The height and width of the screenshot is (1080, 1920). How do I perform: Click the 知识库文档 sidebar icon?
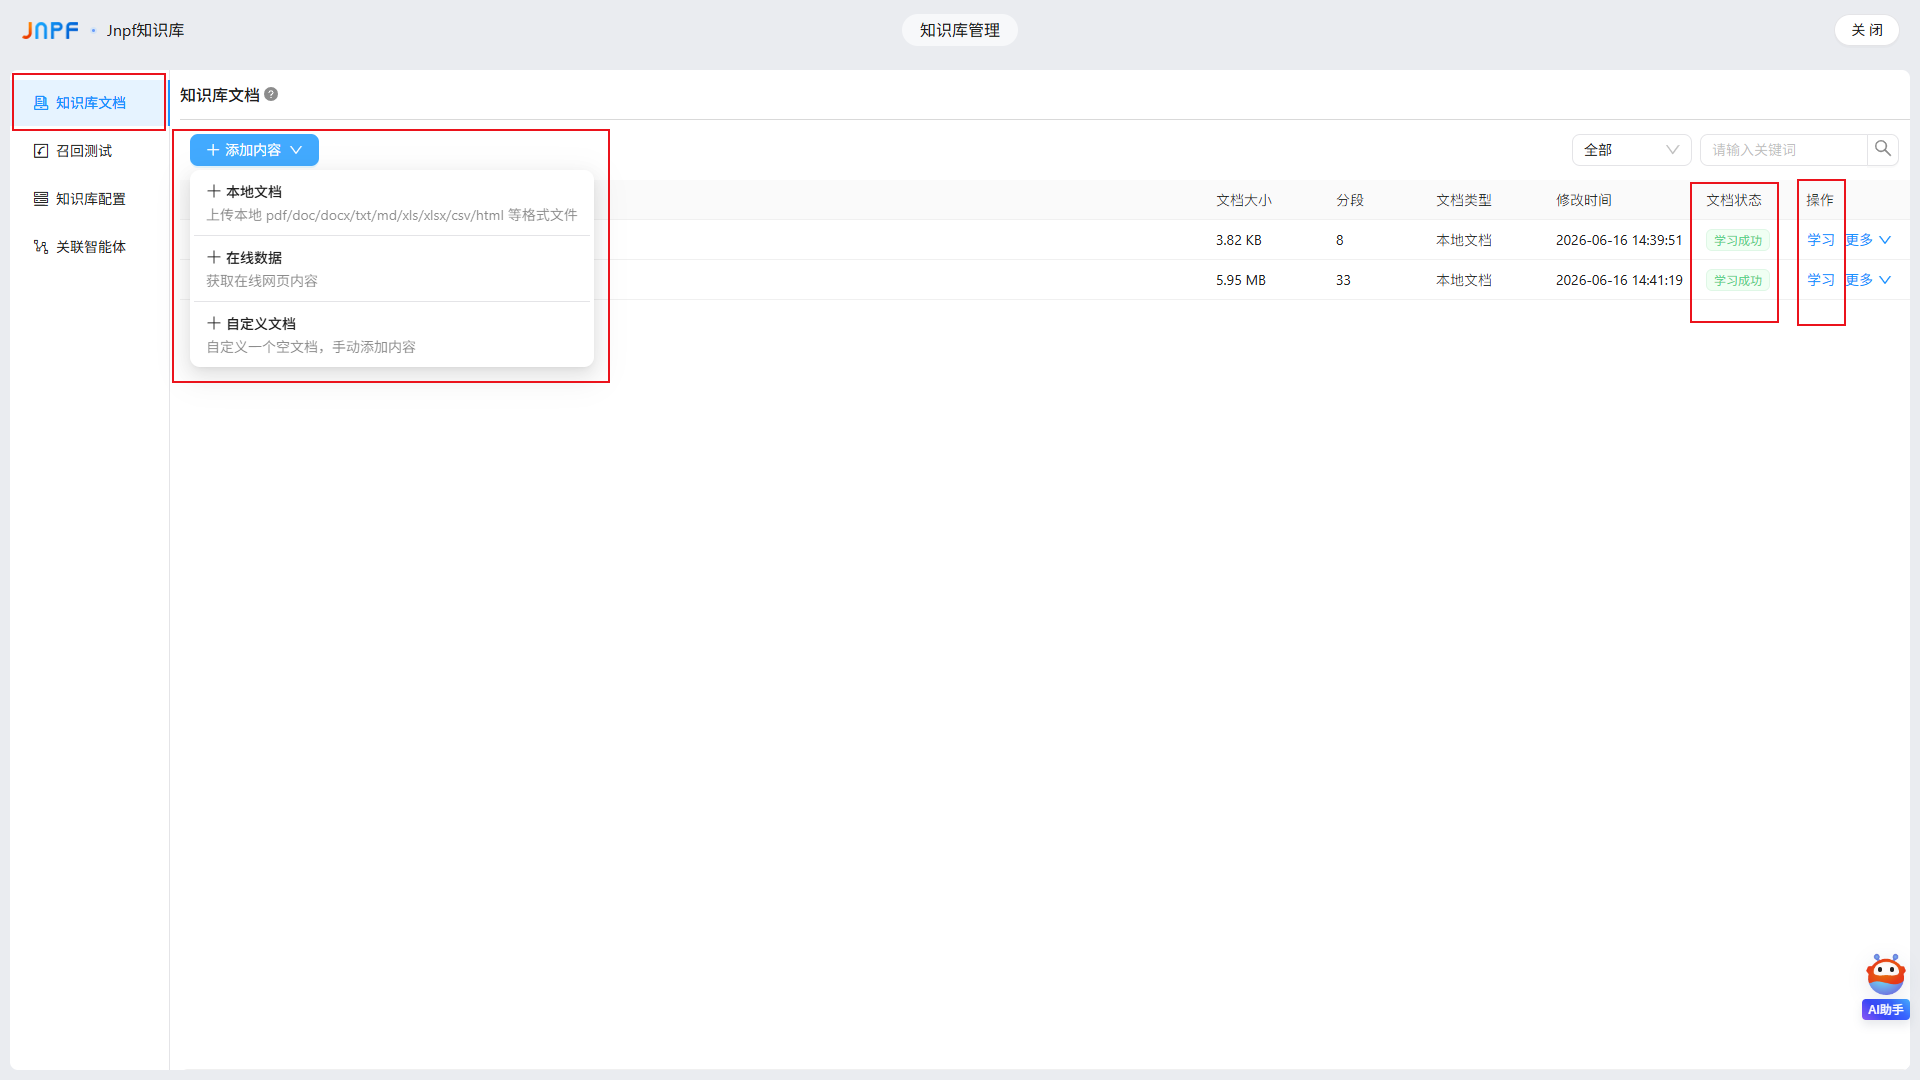point(41,103)
